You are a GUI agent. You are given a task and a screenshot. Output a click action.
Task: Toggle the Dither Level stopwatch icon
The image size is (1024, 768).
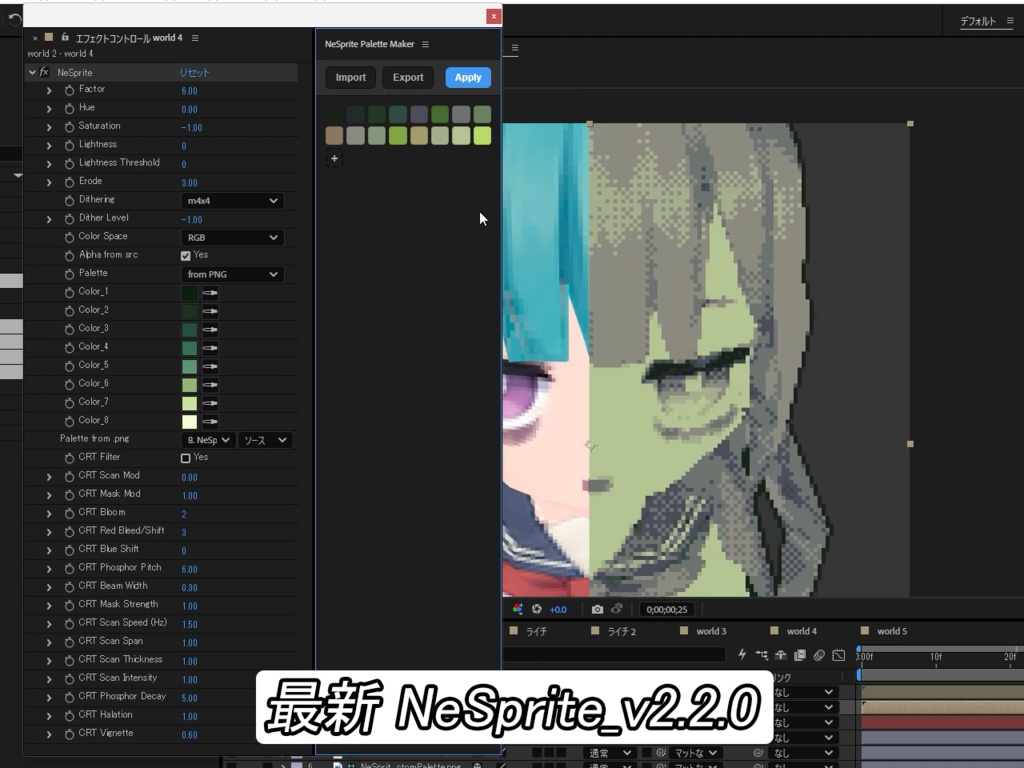(69, 219)
